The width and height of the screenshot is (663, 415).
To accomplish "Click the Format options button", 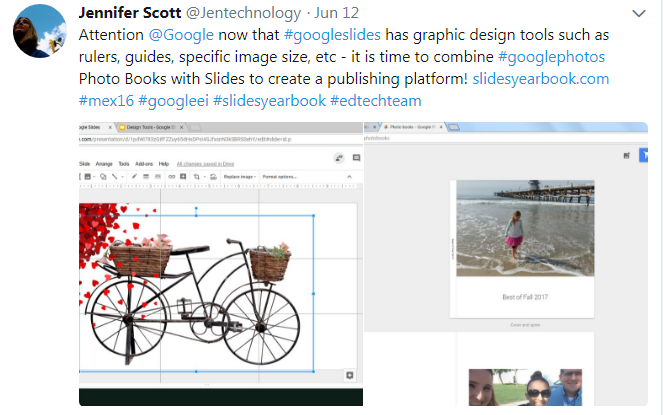I will click(279, 177).
